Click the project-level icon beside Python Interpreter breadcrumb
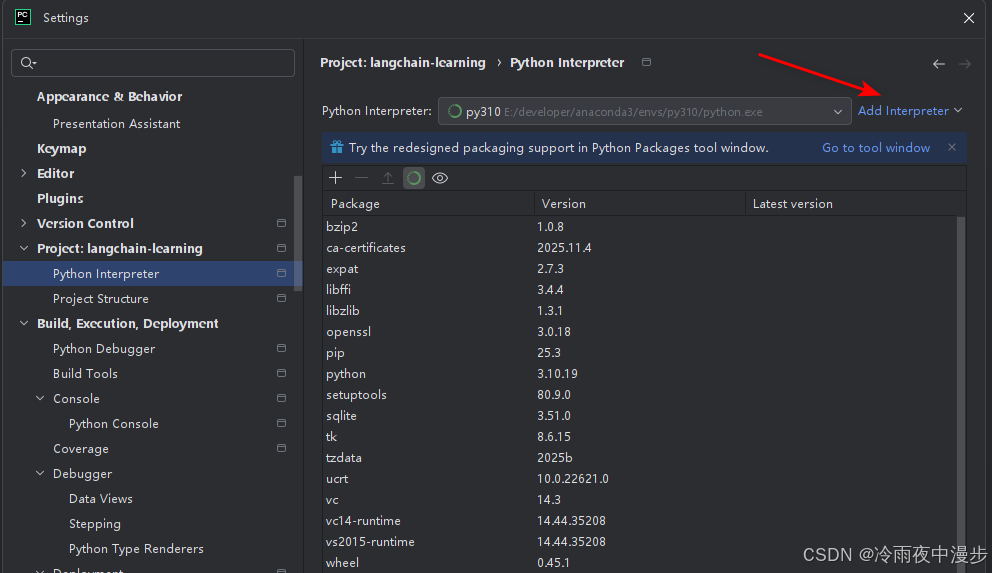 tap(646, 62)
